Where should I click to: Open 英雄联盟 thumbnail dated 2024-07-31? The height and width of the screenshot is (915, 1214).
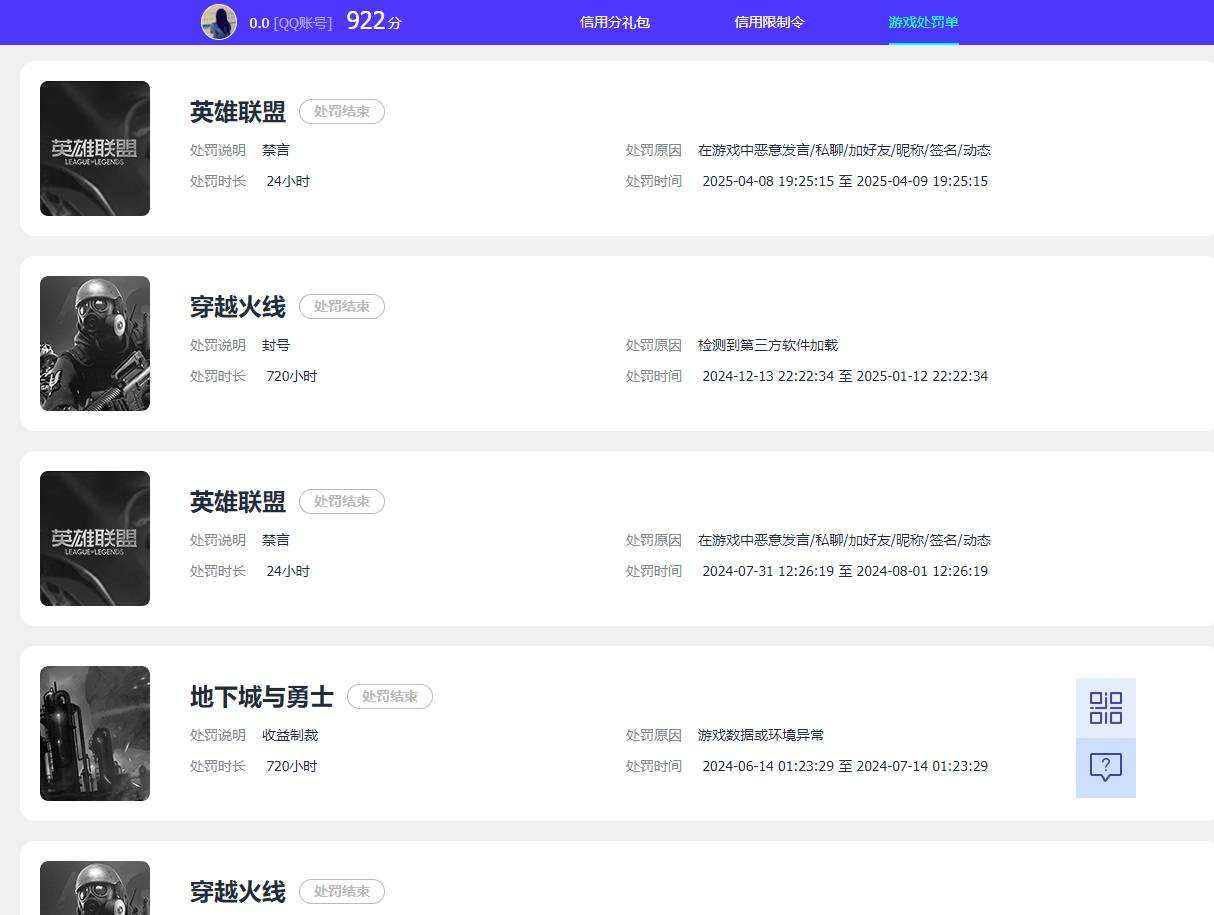tap(95, 538)
